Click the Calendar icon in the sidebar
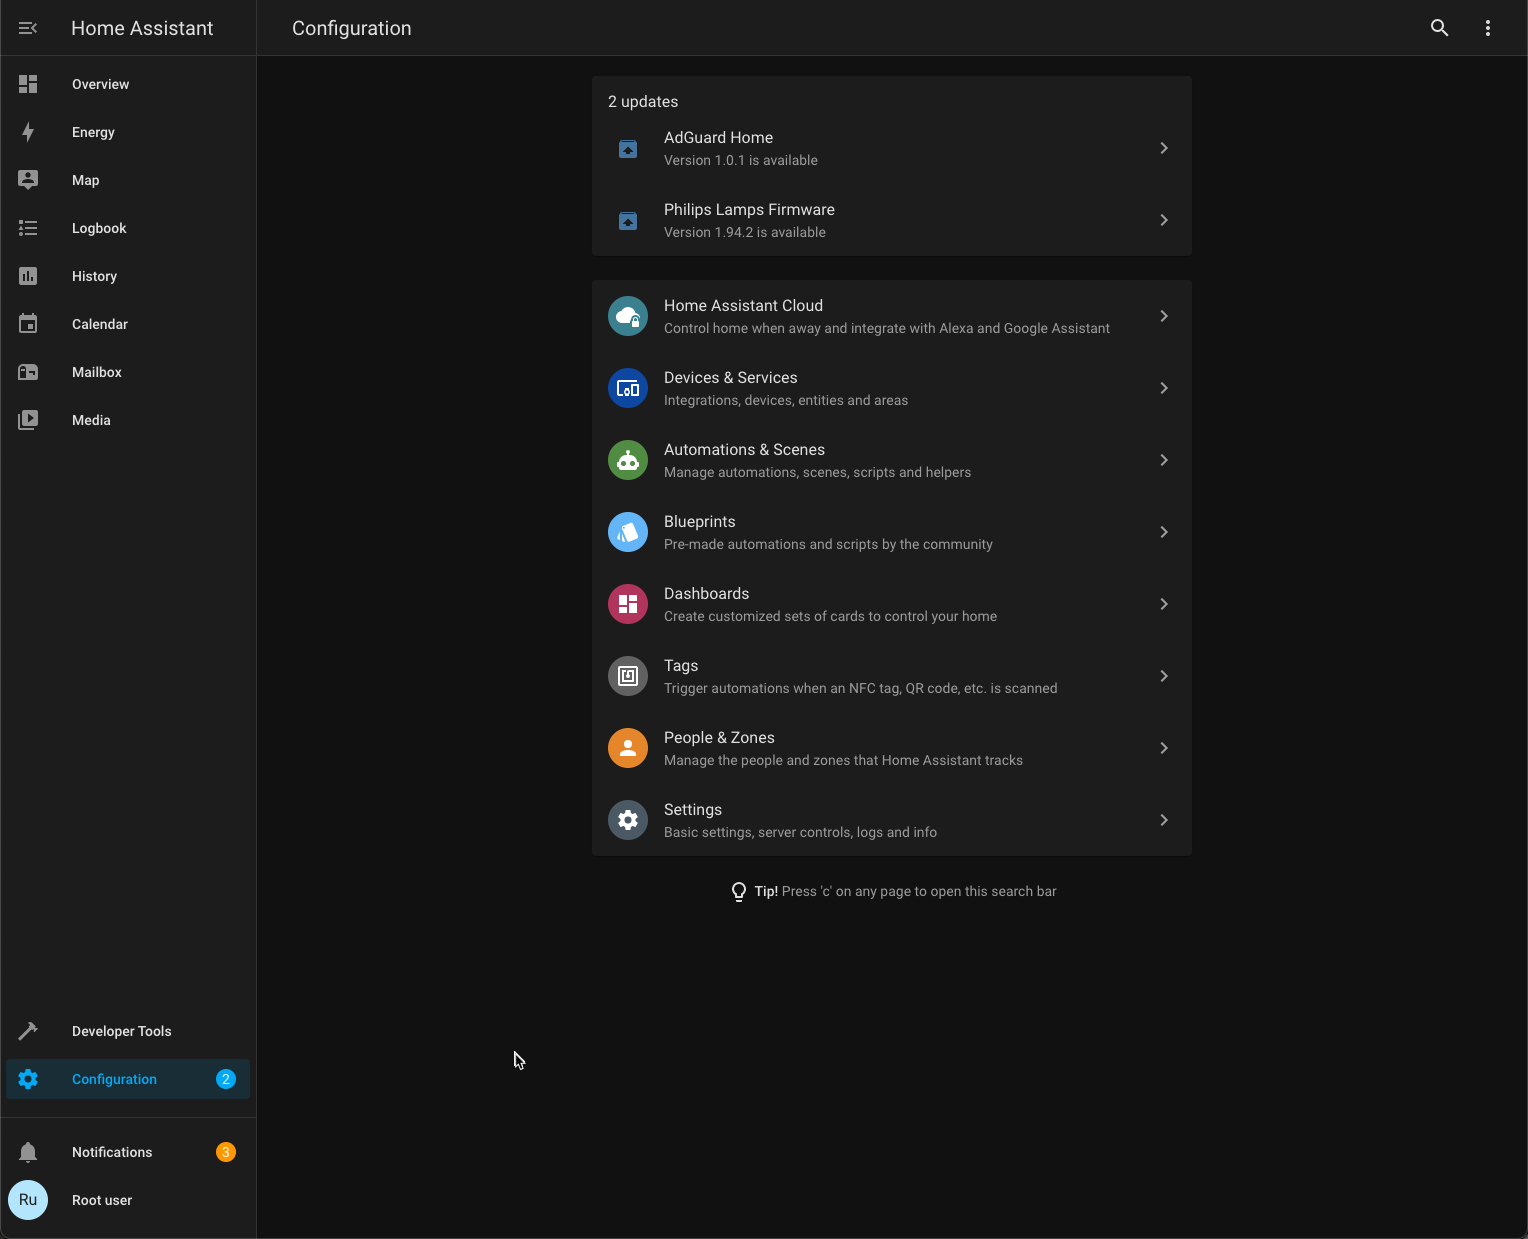This screenshot has height=1239, width=1528. click(x=28, y=324)
